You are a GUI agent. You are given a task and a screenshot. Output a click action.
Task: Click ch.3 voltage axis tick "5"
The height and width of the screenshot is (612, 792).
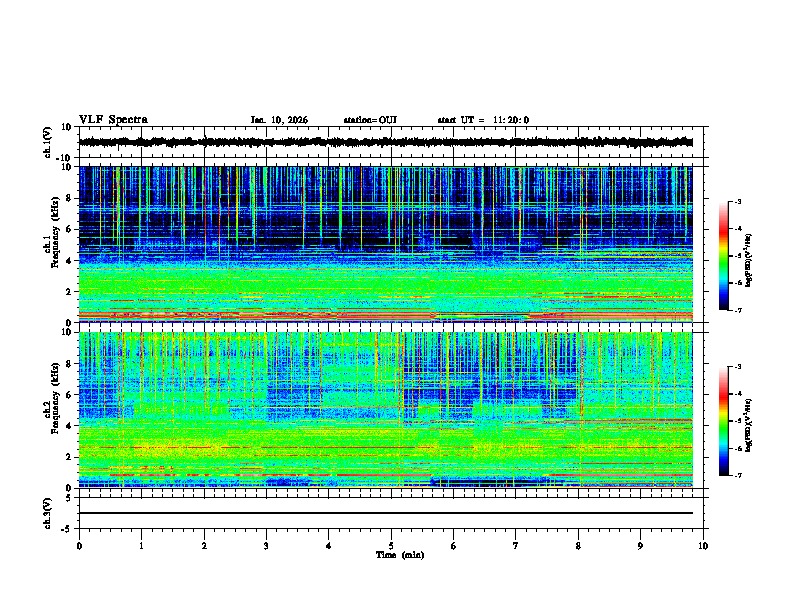click(x=69, y=497)
